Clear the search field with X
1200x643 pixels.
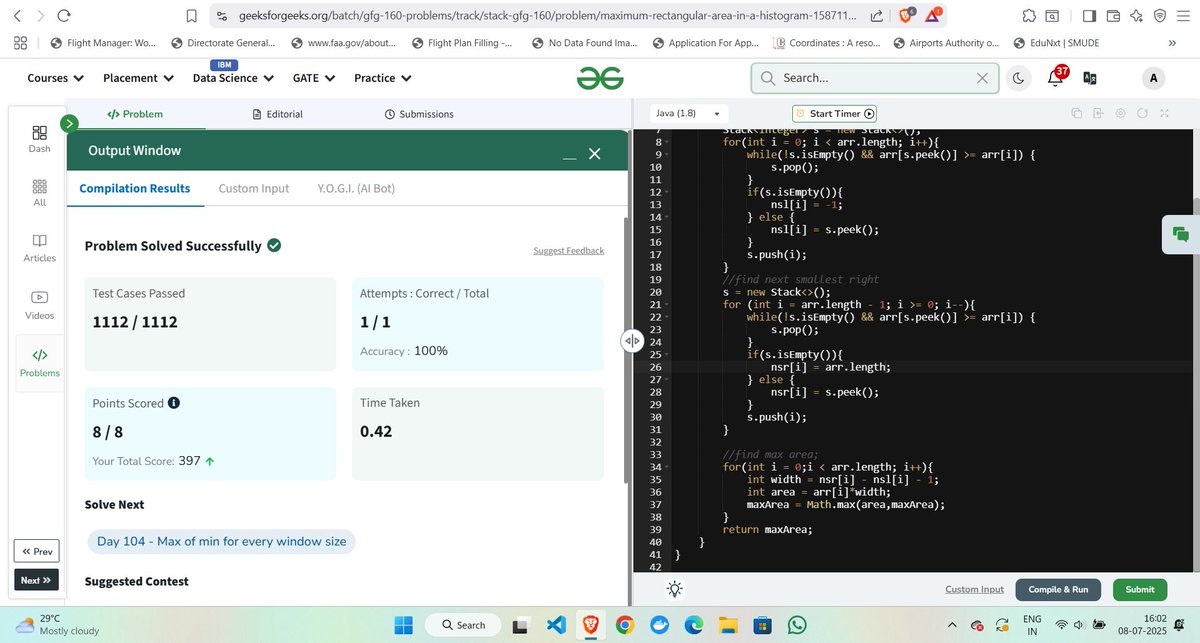[x=982, y=78]
